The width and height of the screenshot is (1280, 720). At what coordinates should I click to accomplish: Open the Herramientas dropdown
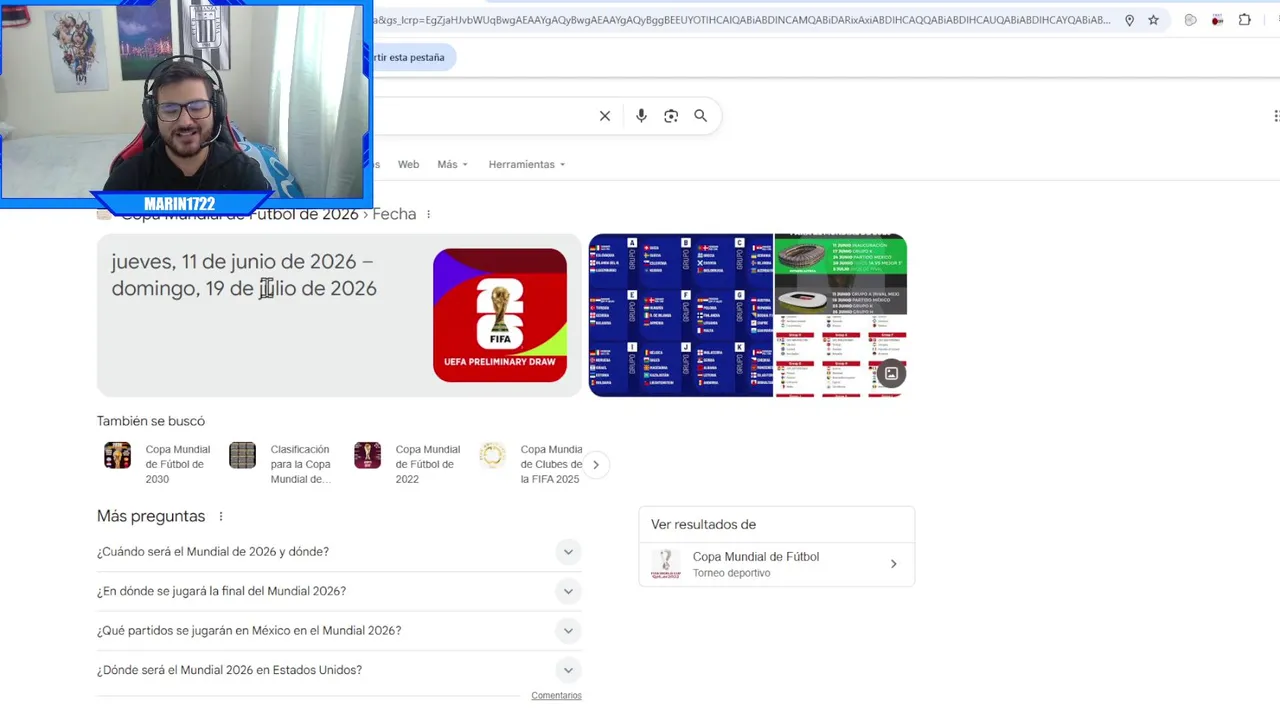click(x=527, y=164)
